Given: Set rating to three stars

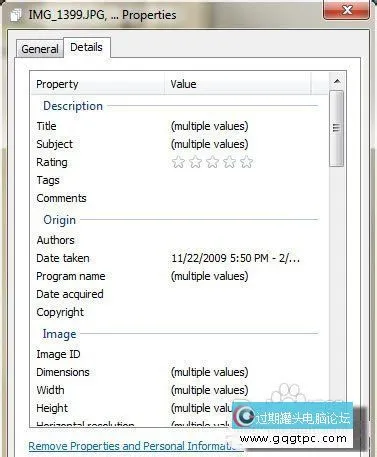Looking at the screenshot, I should (212, 162).
